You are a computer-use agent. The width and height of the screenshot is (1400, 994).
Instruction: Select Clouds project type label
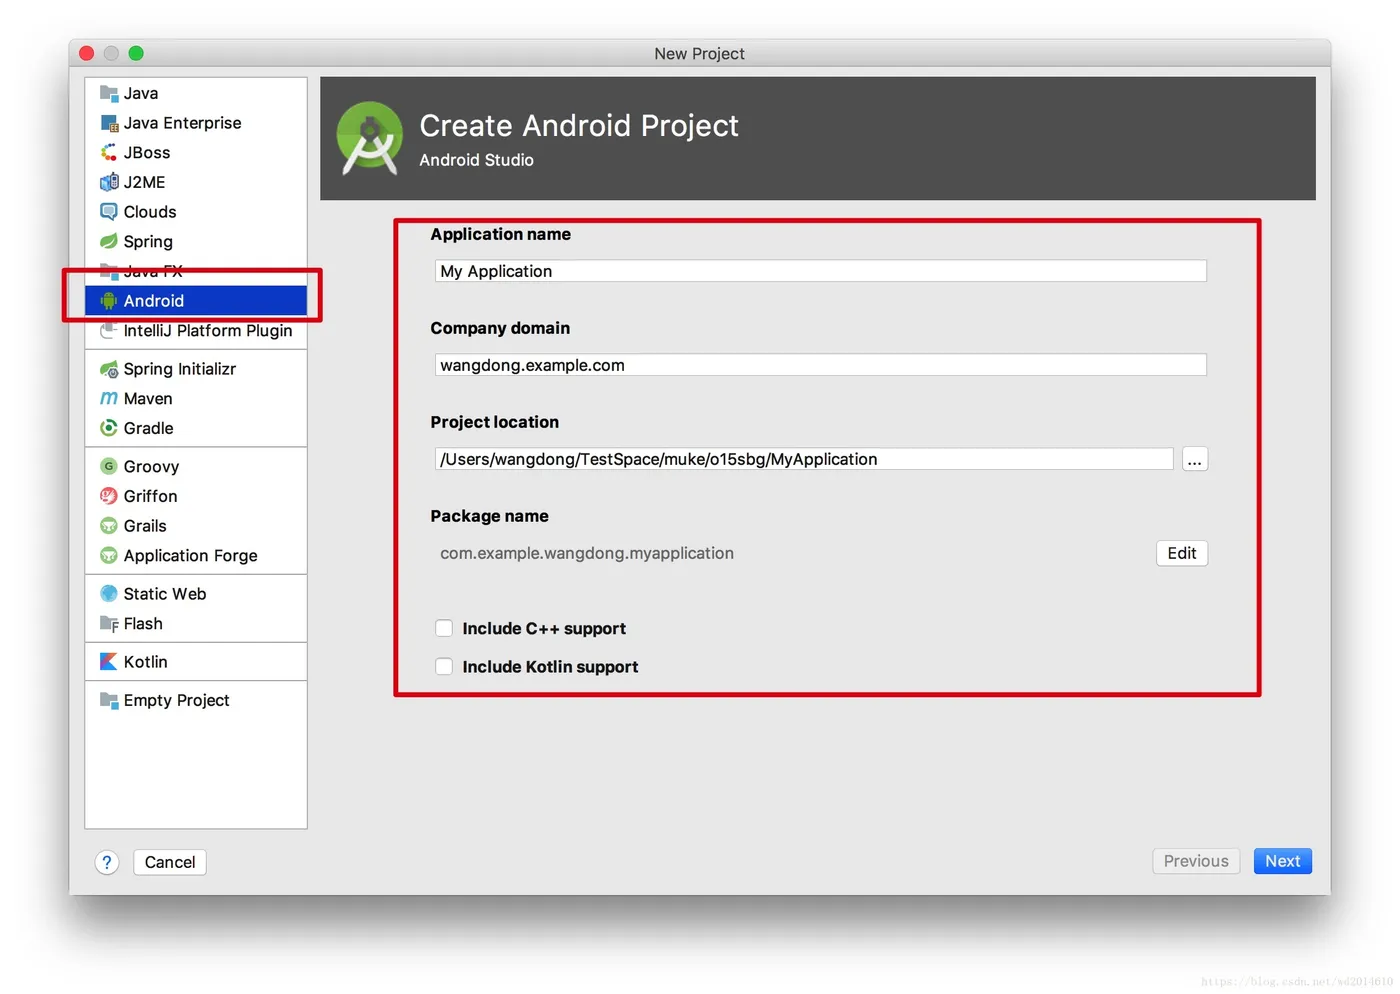pos(150,212)
